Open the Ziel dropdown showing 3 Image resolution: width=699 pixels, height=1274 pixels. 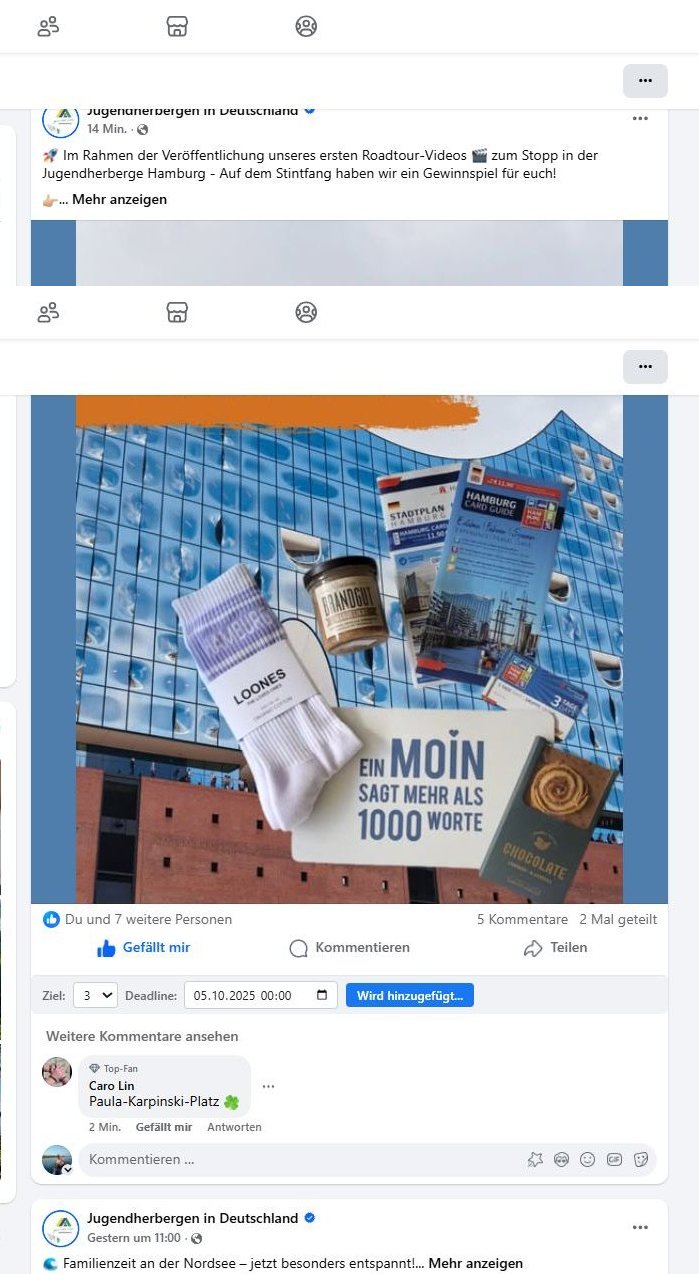coord(95,996)
